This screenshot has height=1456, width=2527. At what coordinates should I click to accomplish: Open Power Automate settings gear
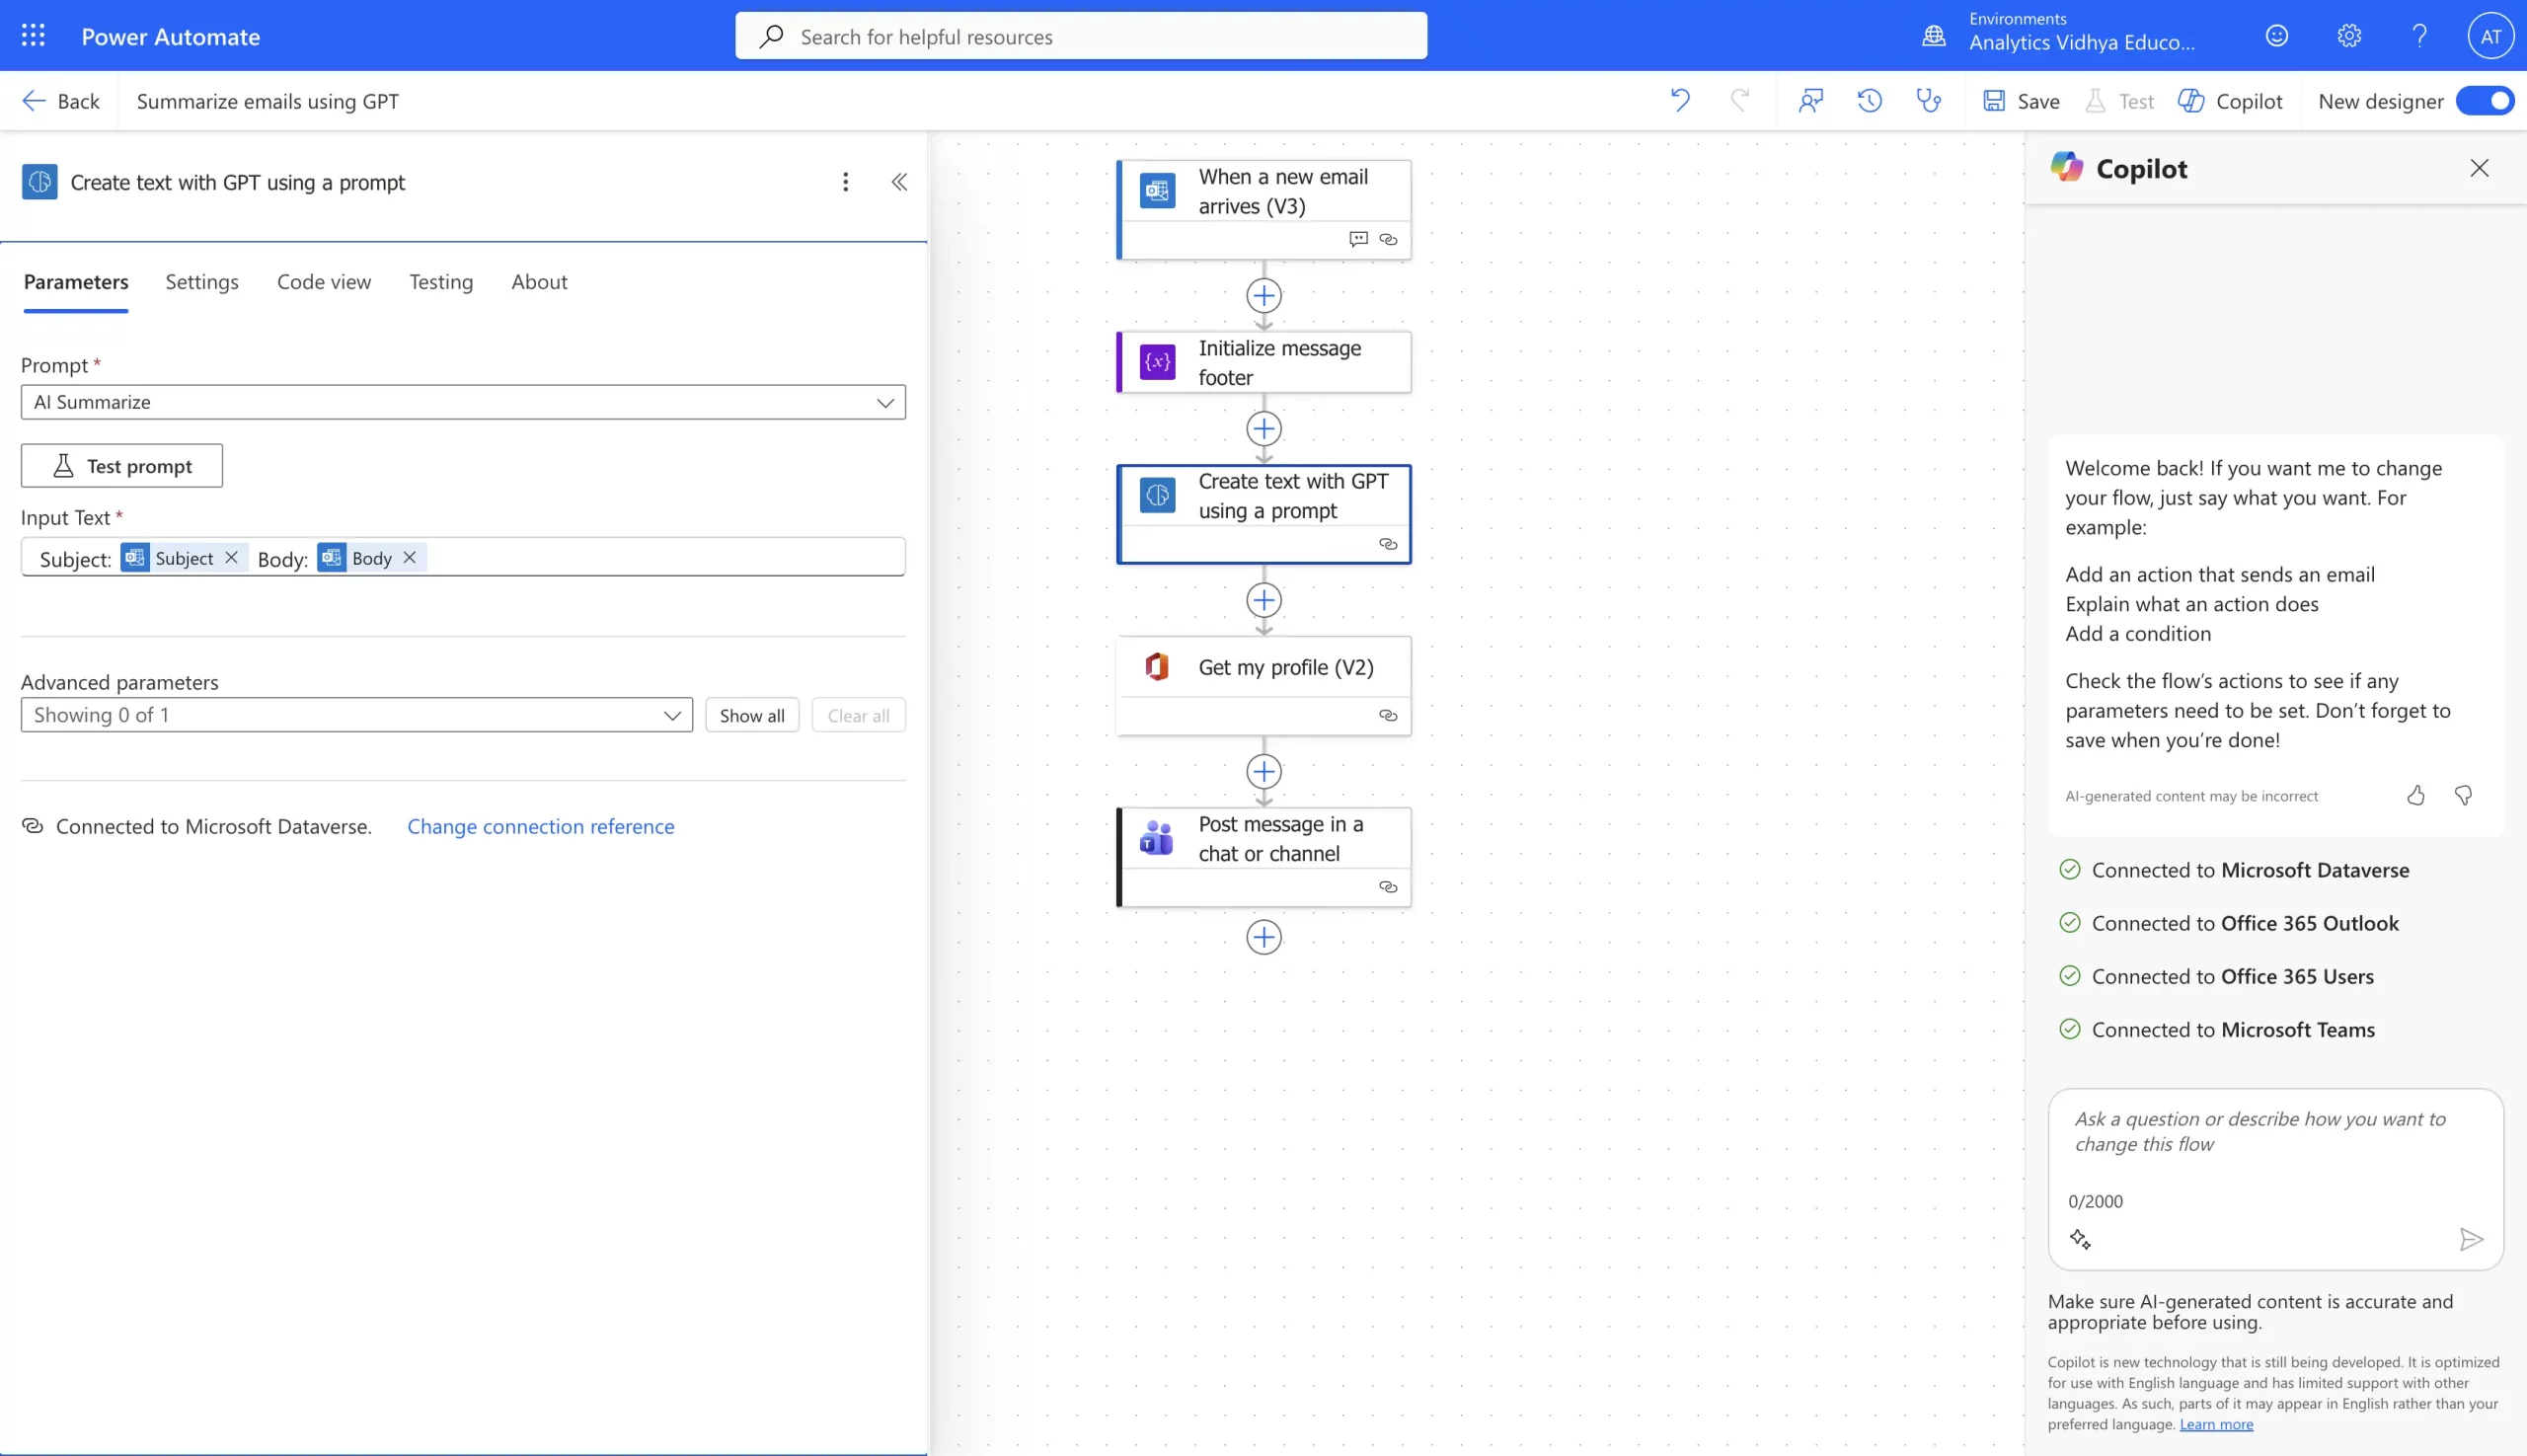[x=2348, y=35]
